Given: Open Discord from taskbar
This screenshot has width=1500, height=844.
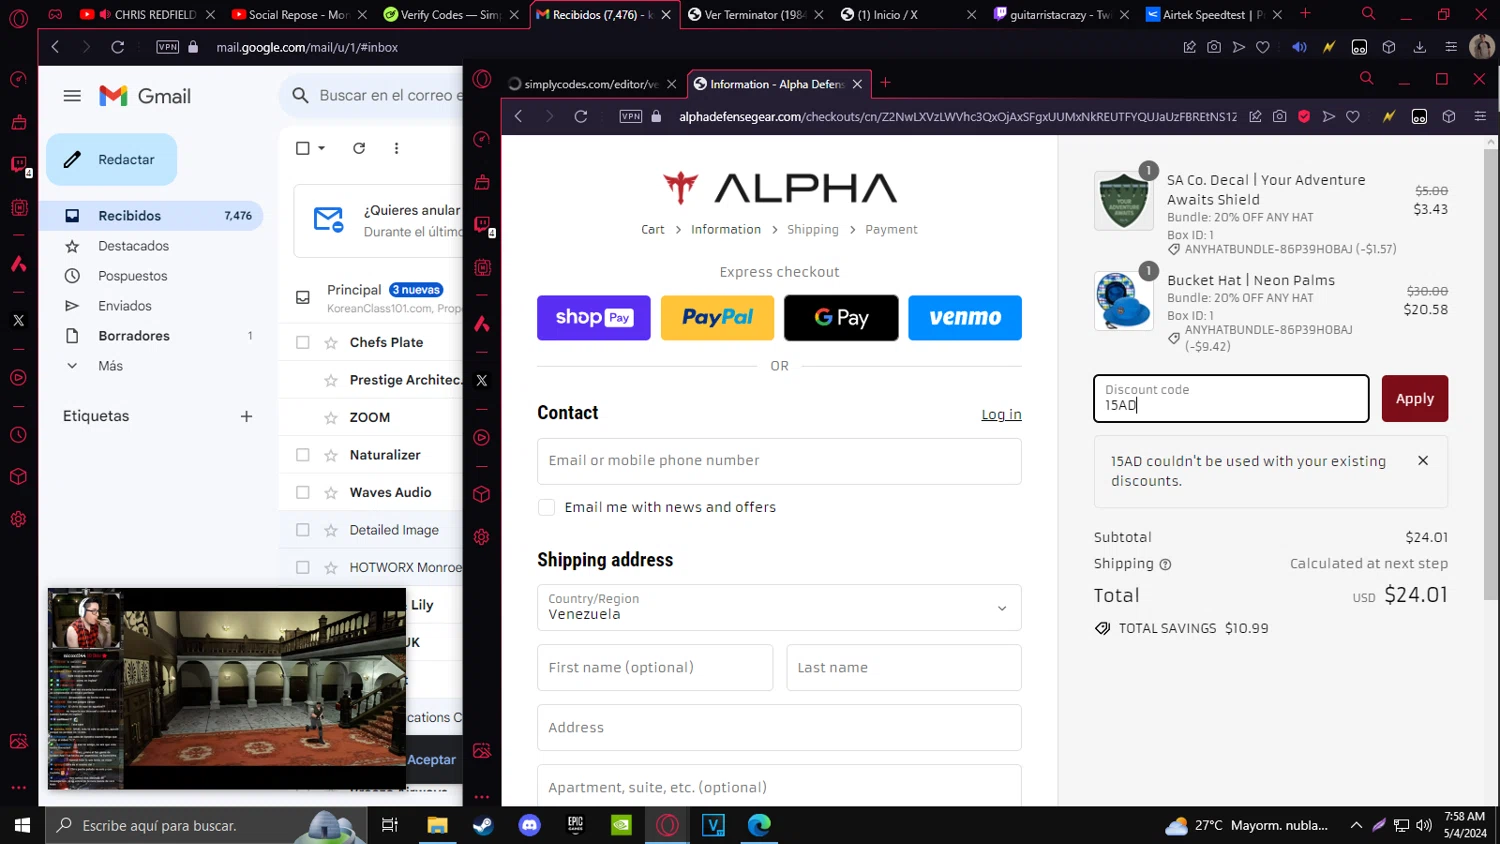Looking at the screenshot, I should click(x=529, y=825).
